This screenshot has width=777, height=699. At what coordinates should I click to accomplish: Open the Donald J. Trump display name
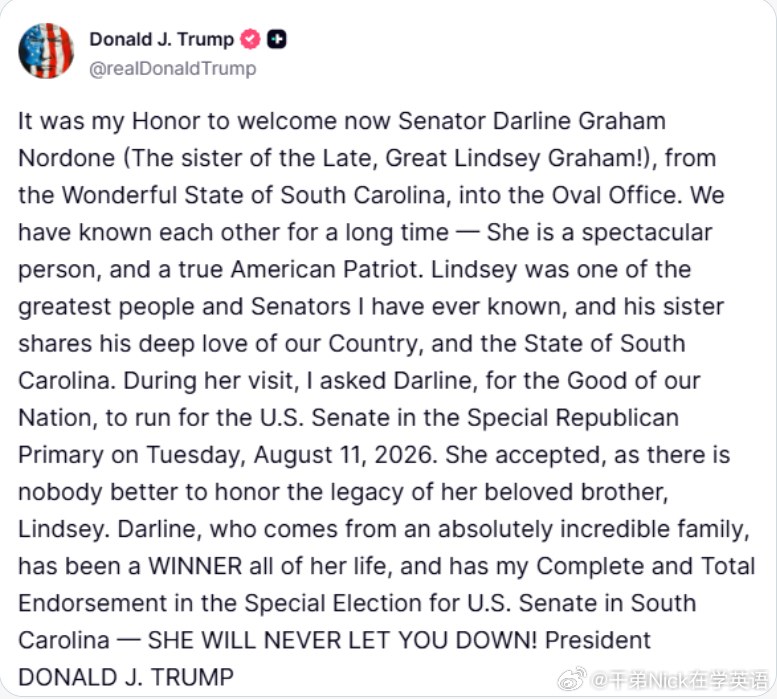(162, 39)
